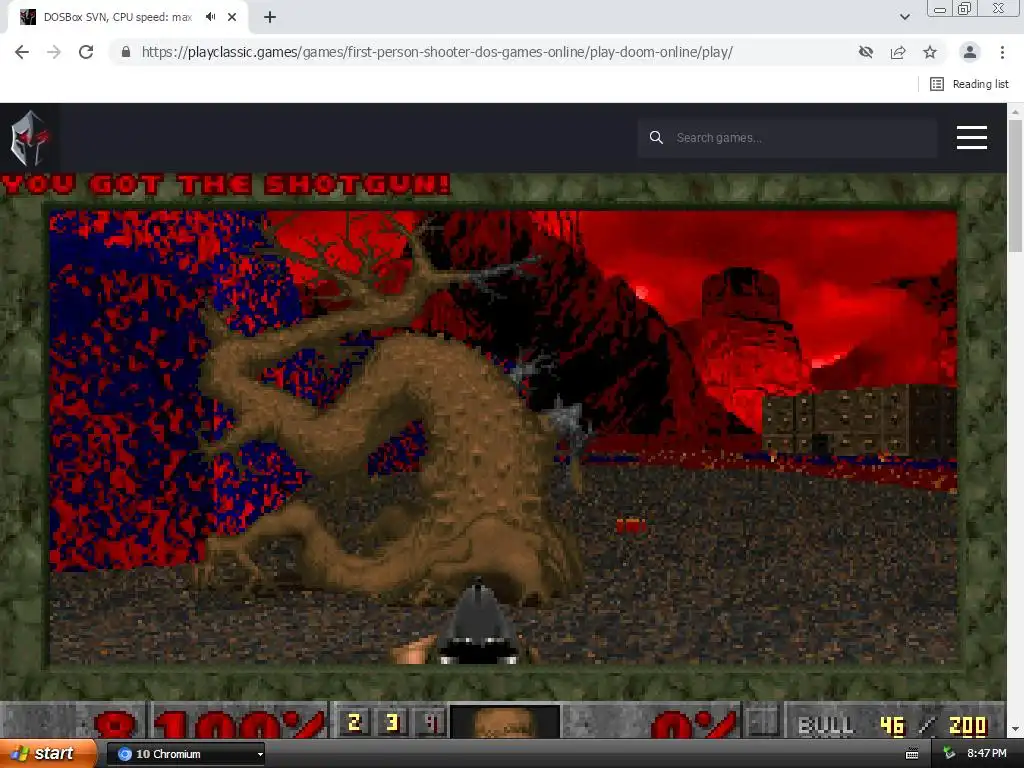Image resolution: width=1024 pixels, height=768 pixels.
Task: Open the hamburger site menu
Action: pyautogui.click(x=972, y=138)
